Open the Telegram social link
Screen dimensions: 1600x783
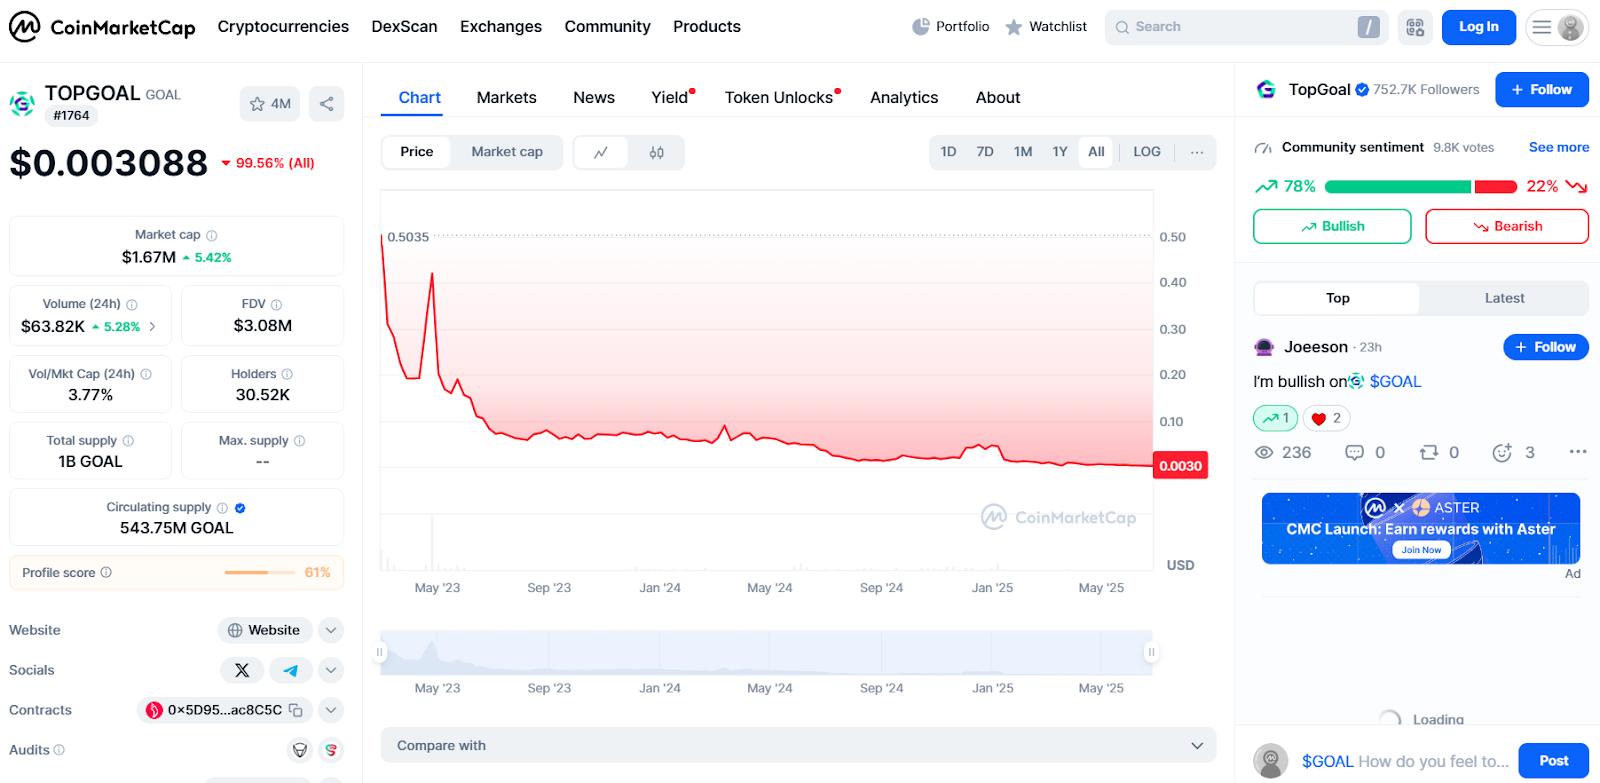point(291,670)
